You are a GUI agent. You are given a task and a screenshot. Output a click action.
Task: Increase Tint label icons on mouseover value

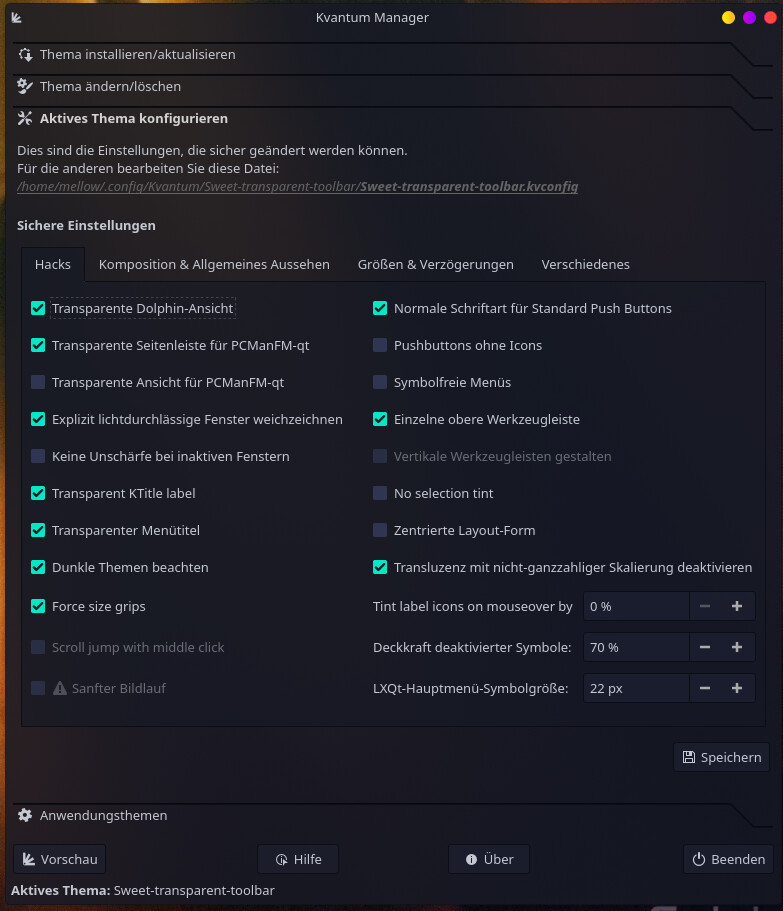tap(737, 606)
